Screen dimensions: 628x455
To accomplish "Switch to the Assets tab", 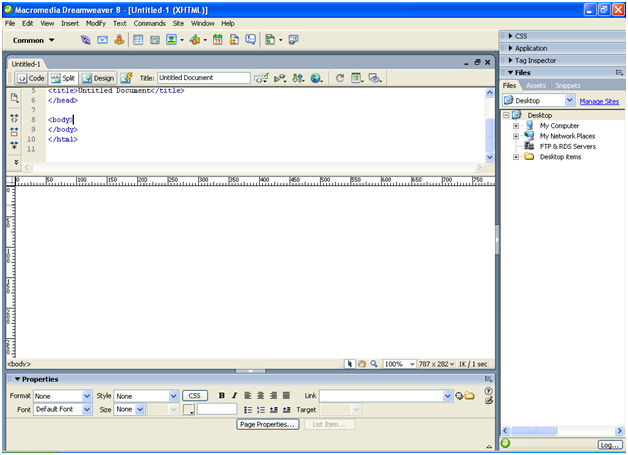I will click(535, 85).
